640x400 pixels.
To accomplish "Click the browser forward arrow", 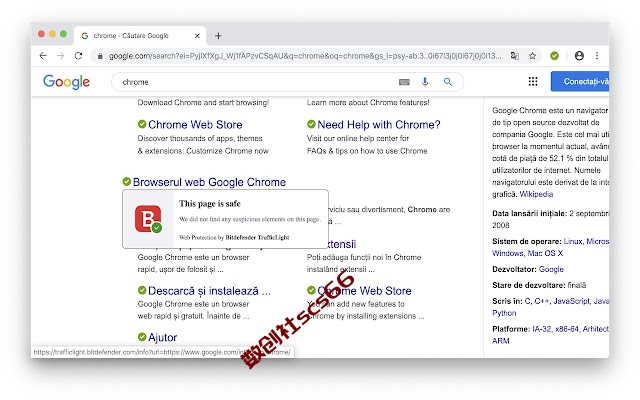I will coord(60,56).
